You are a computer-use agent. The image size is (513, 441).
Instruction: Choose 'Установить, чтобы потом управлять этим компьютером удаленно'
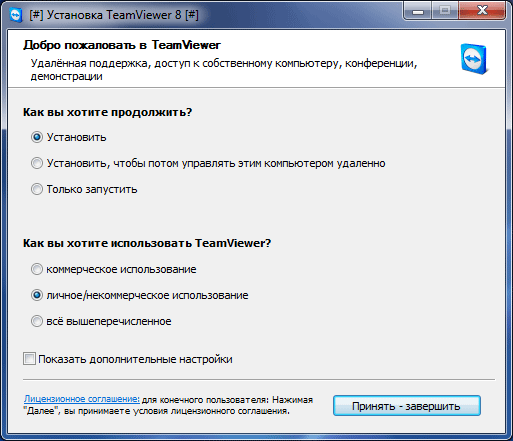(37, 163)
